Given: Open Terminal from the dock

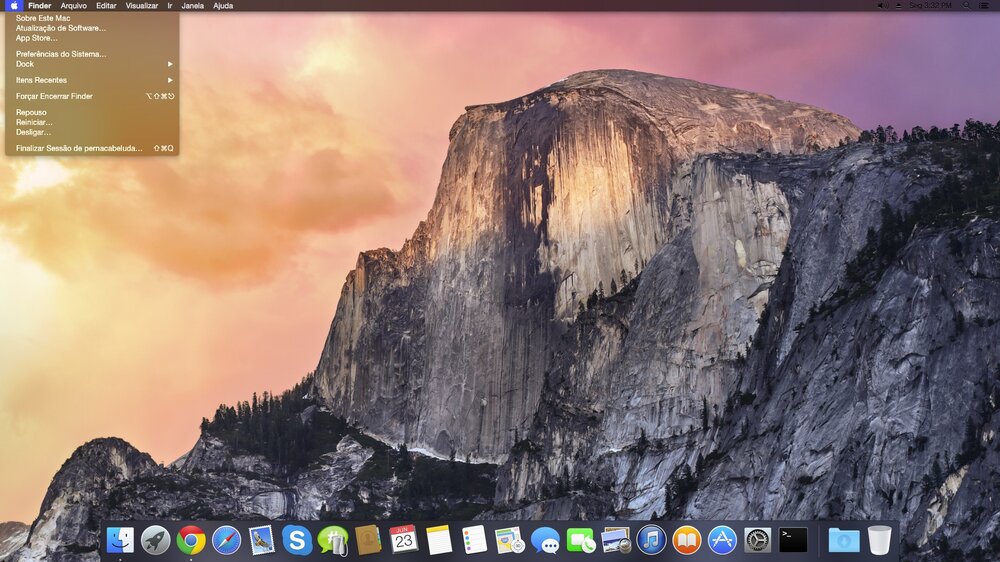Looking at the screenshot, I should 793,540.
